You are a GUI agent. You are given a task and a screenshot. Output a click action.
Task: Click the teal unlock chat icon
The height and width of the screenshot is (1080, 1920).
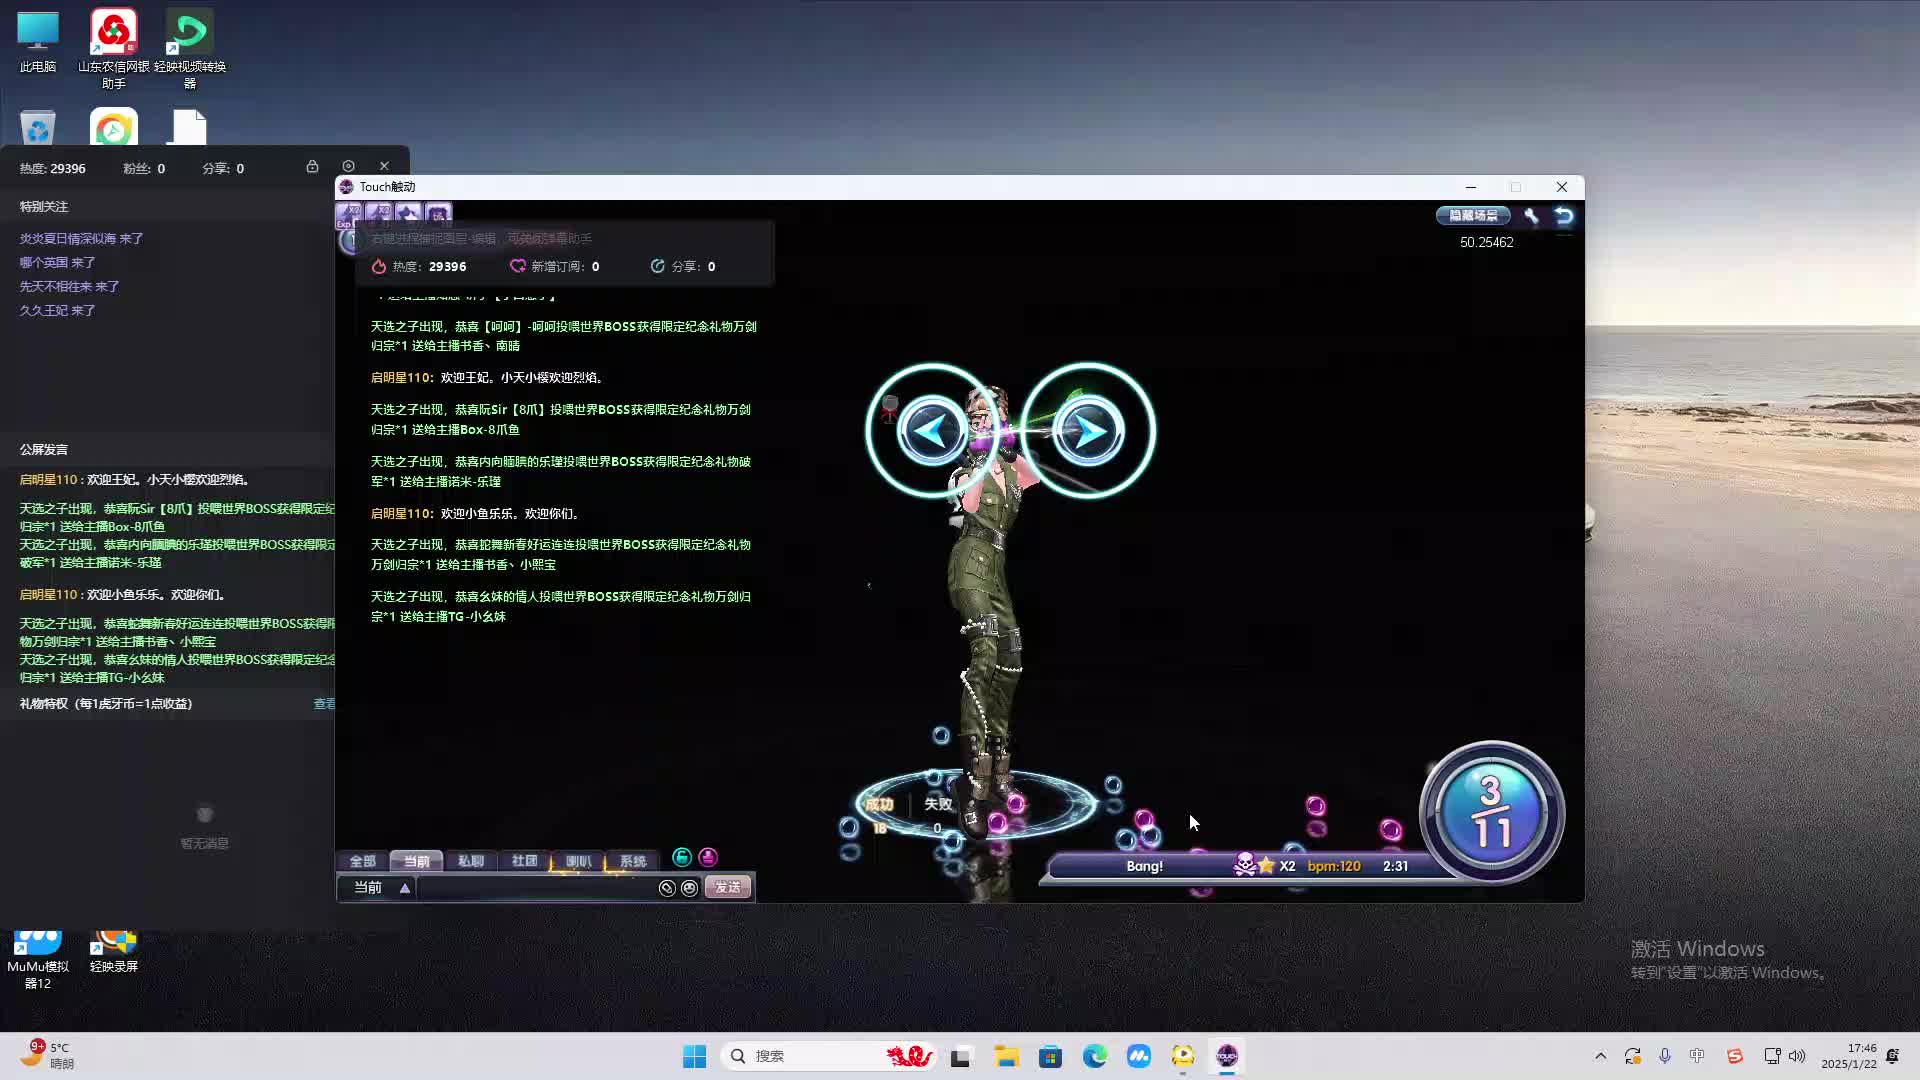click(x=682, y=858)
